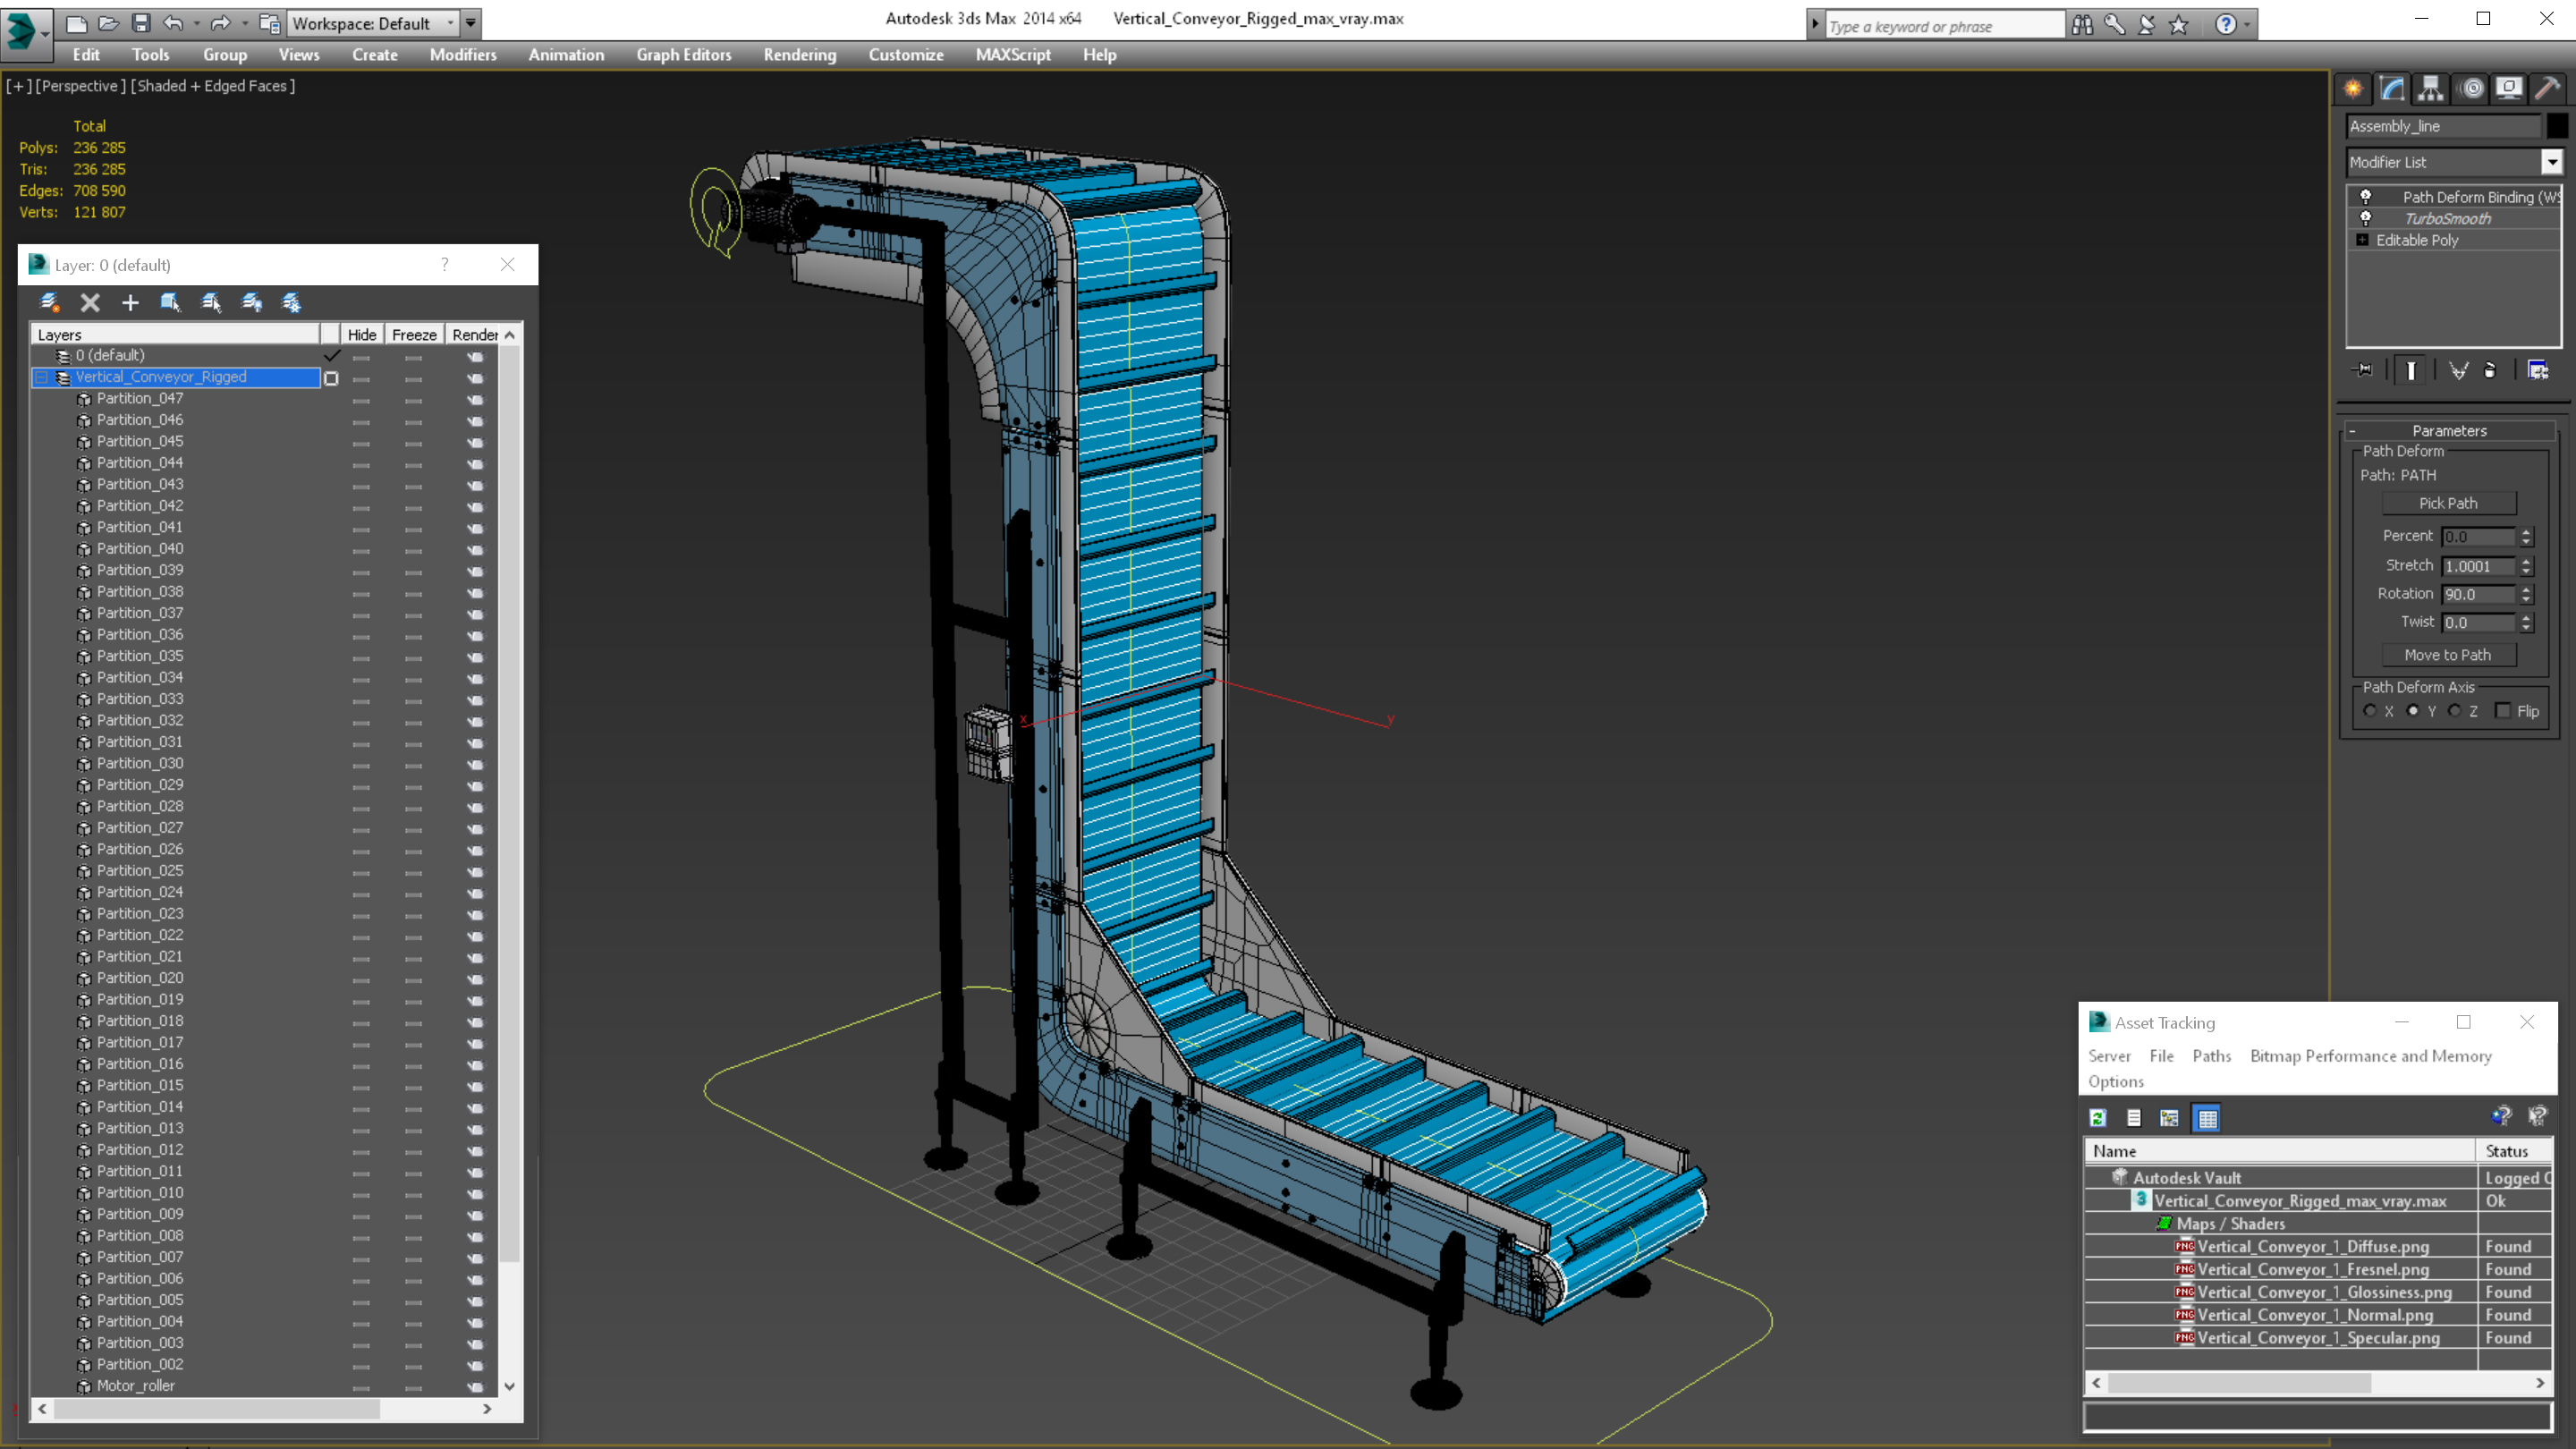Click the favorites star icon in title bar

coord(2179,24)
